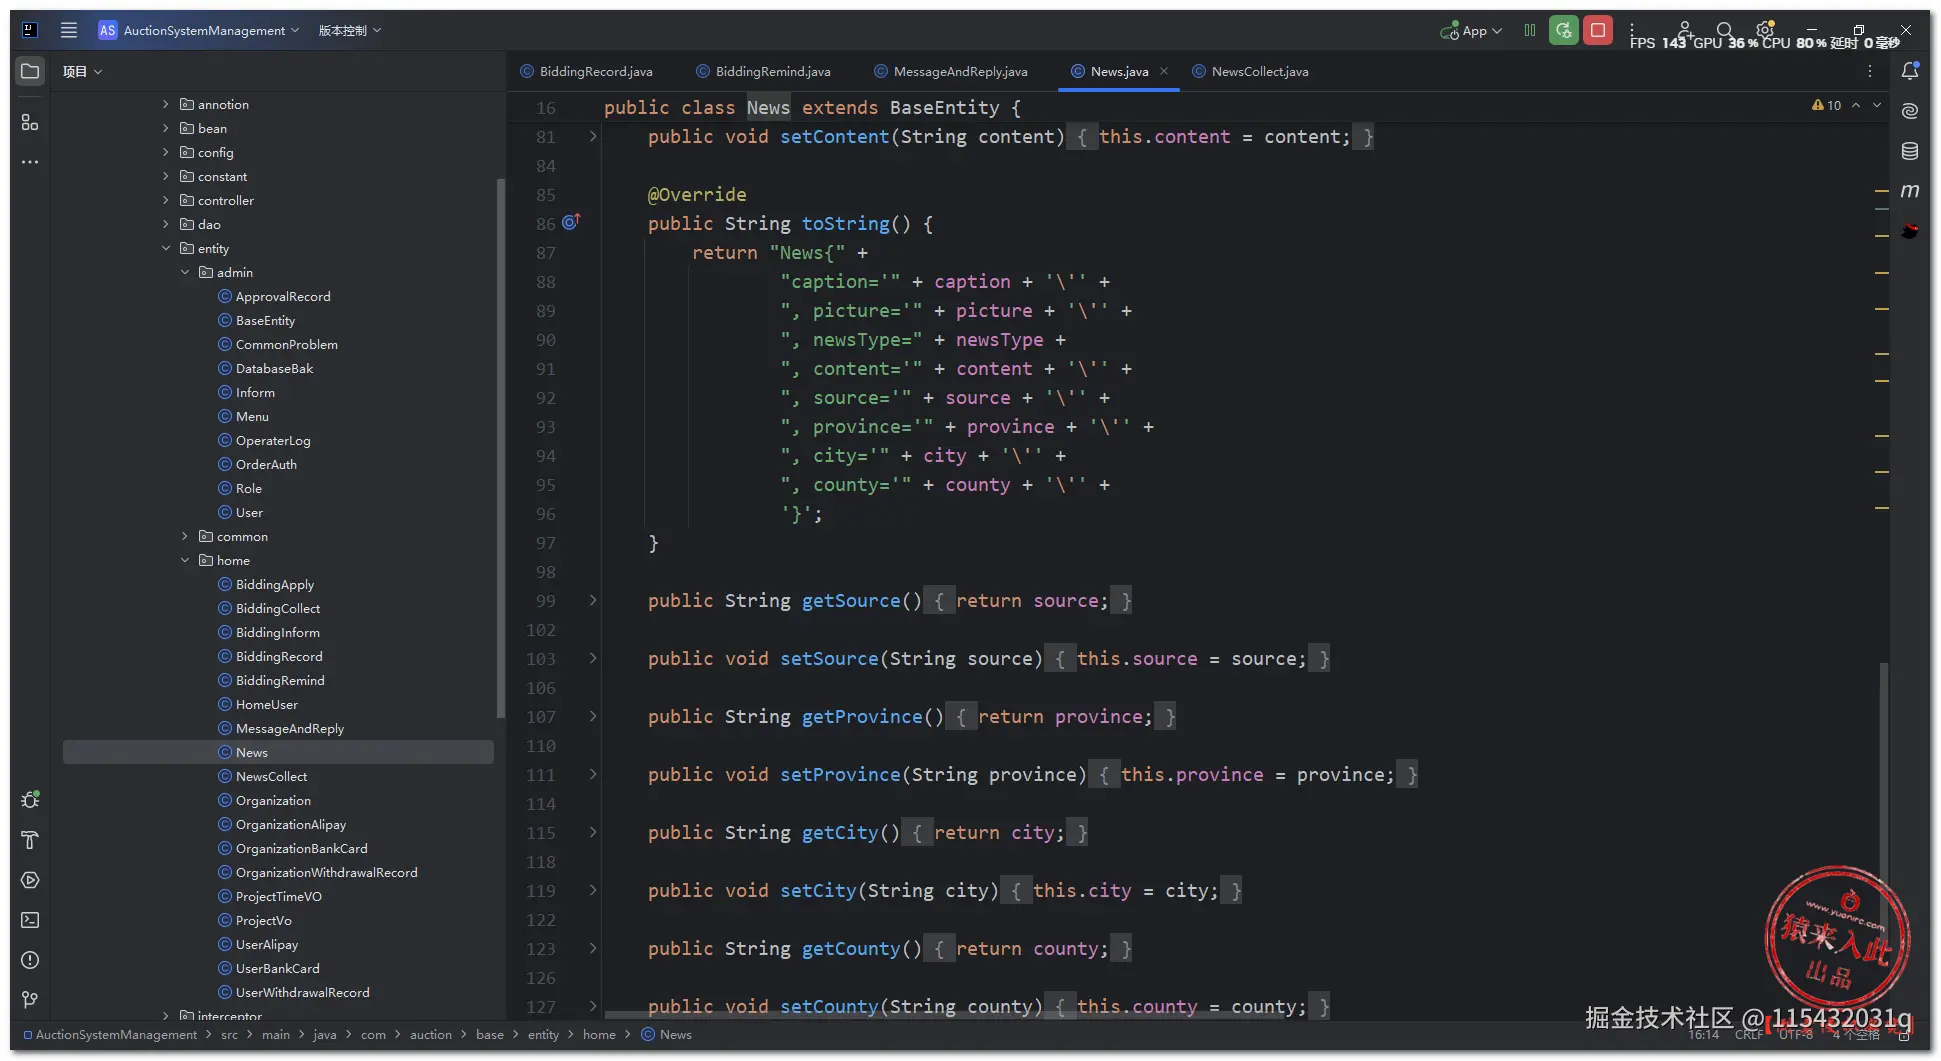The image size is (1941, 1061).
Task: Open the Problems tool window icon
Action: point(30,960)
